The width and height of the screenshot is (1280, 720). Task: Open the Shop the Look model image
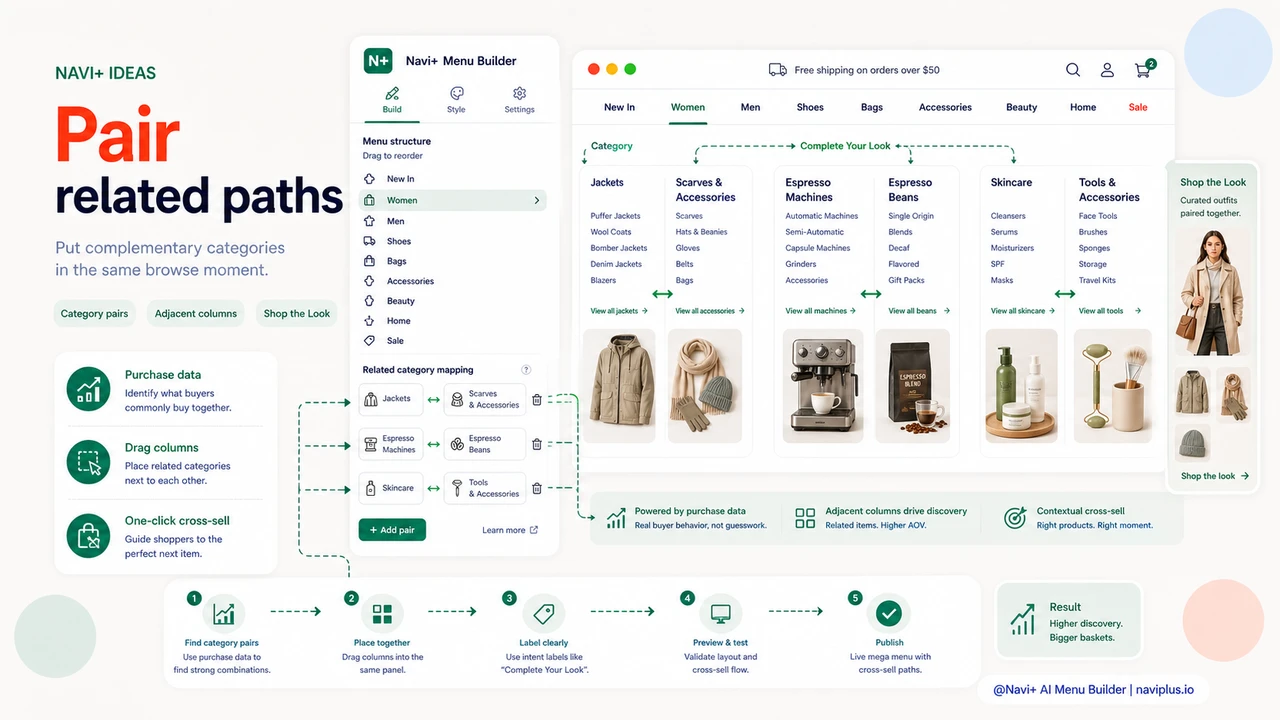click(x=1214, y=293)
